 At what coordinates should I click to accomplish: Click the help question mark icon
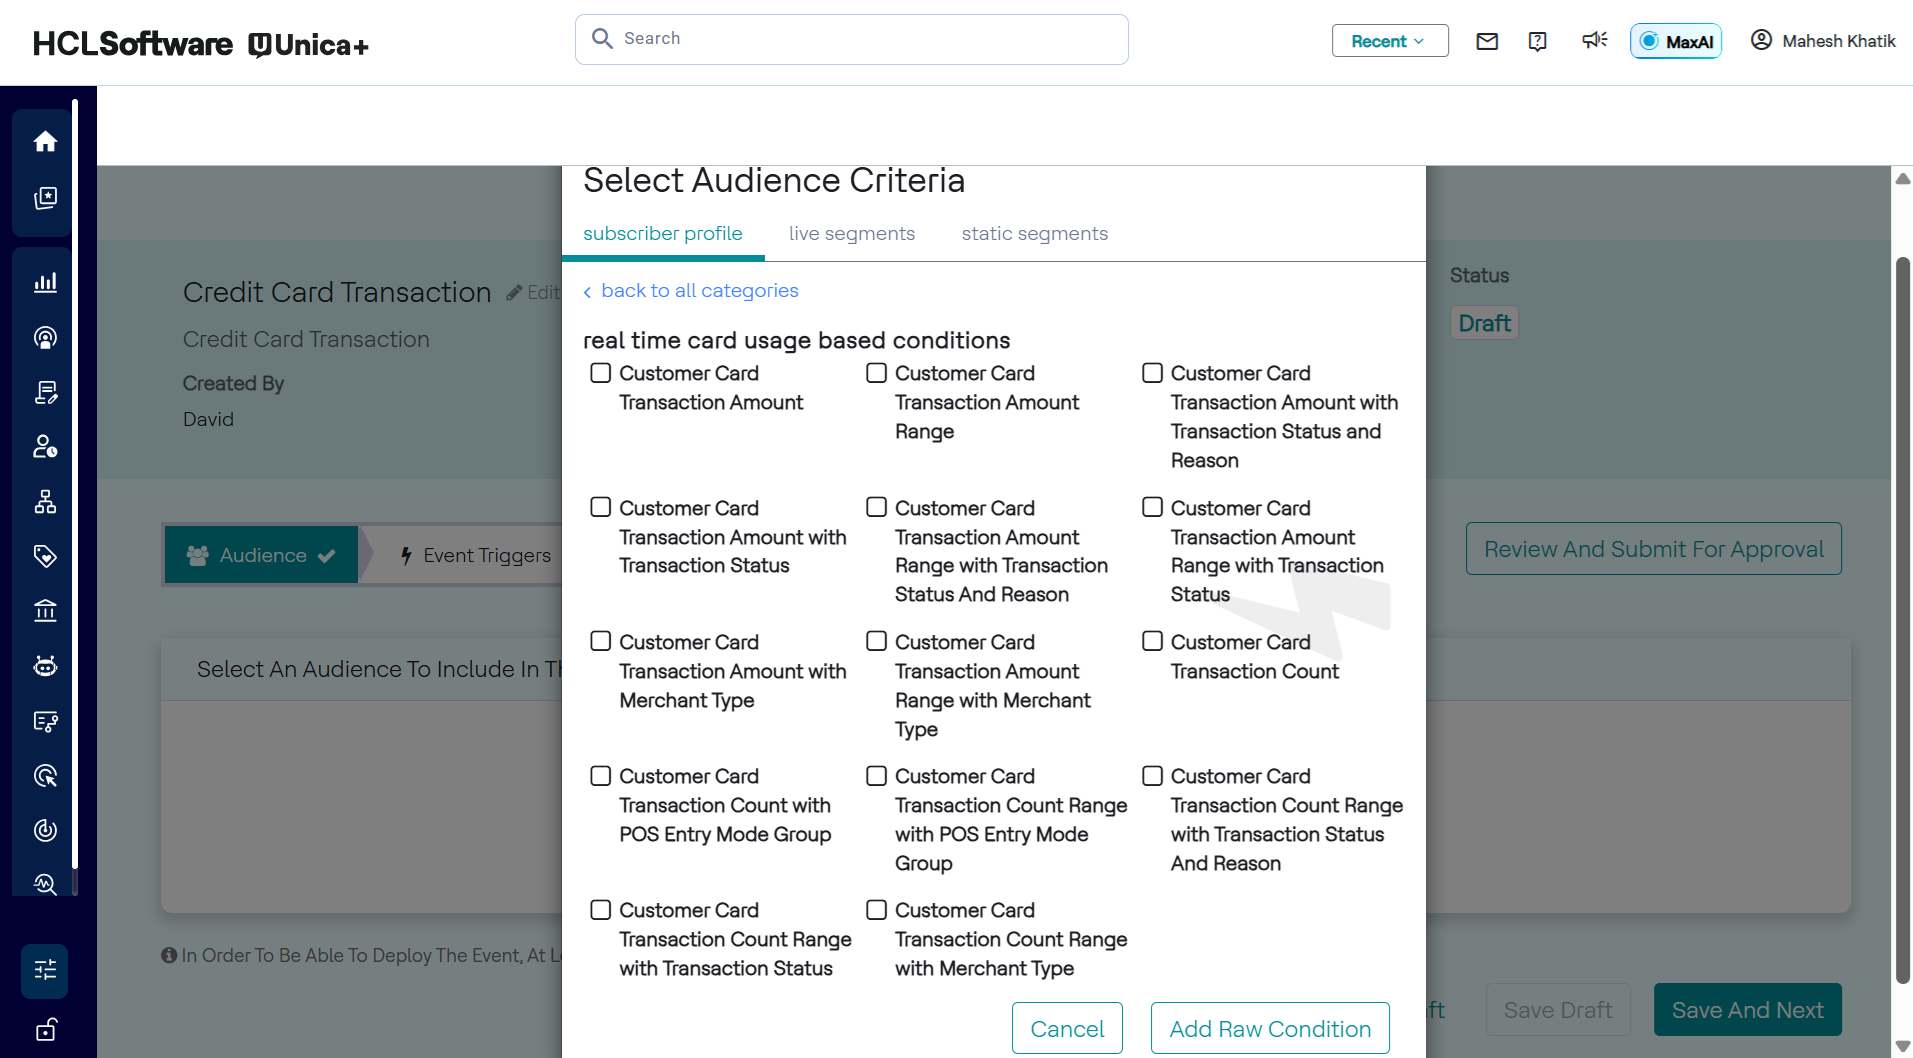(1538, 41)
